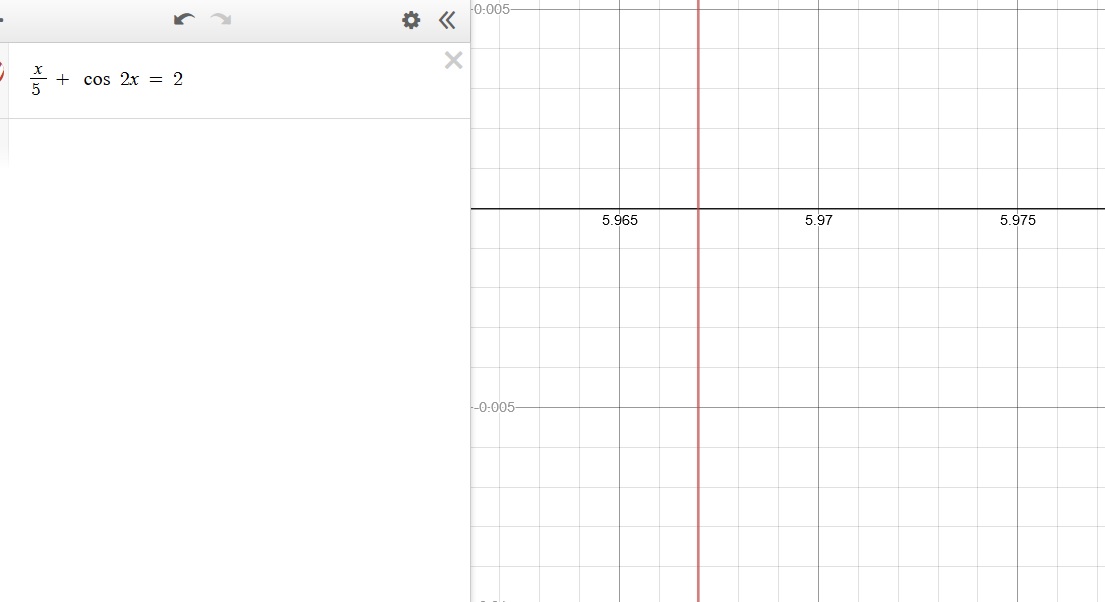
Task: Select the empty expression row below
Action: pos(240,142)
